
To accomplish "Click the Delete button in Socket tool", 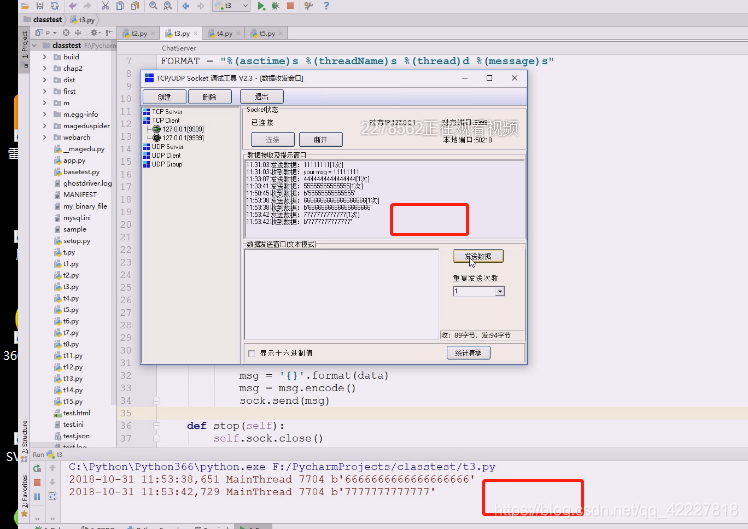I will 209,97.
